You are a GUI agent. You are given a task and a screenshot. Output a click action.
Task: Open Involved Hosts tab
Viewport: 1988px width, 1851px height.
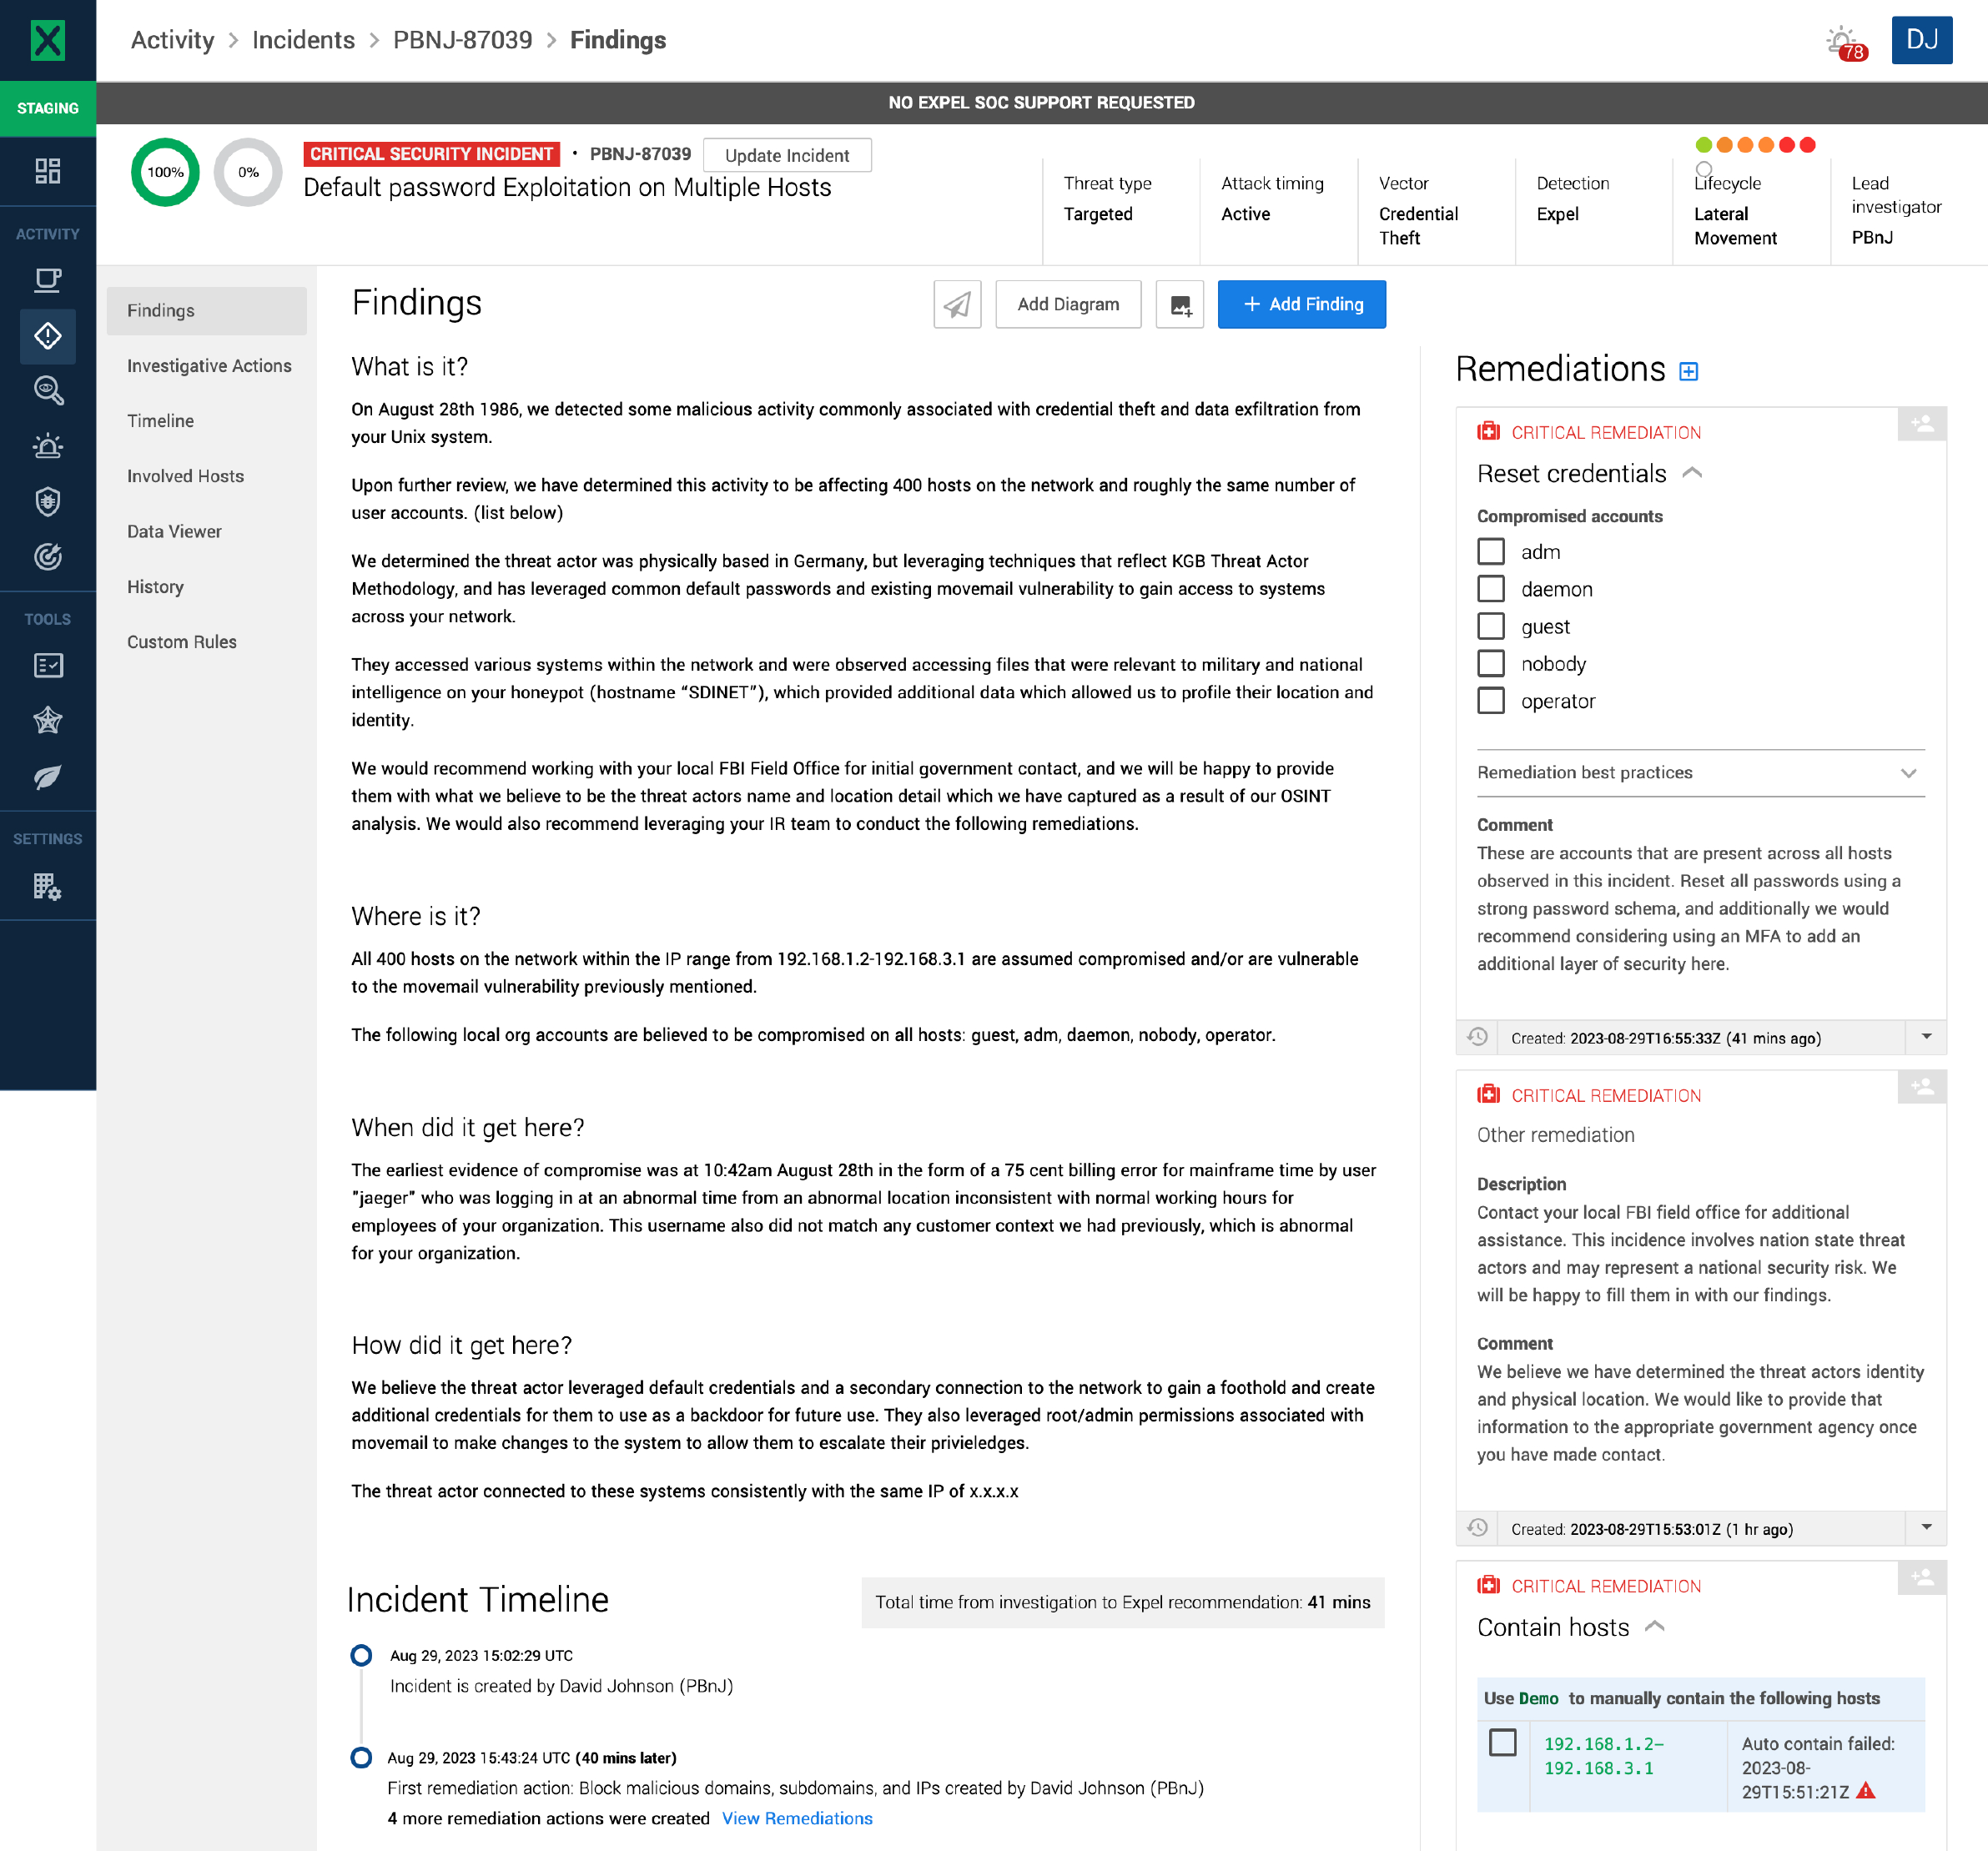pos(207,476)
